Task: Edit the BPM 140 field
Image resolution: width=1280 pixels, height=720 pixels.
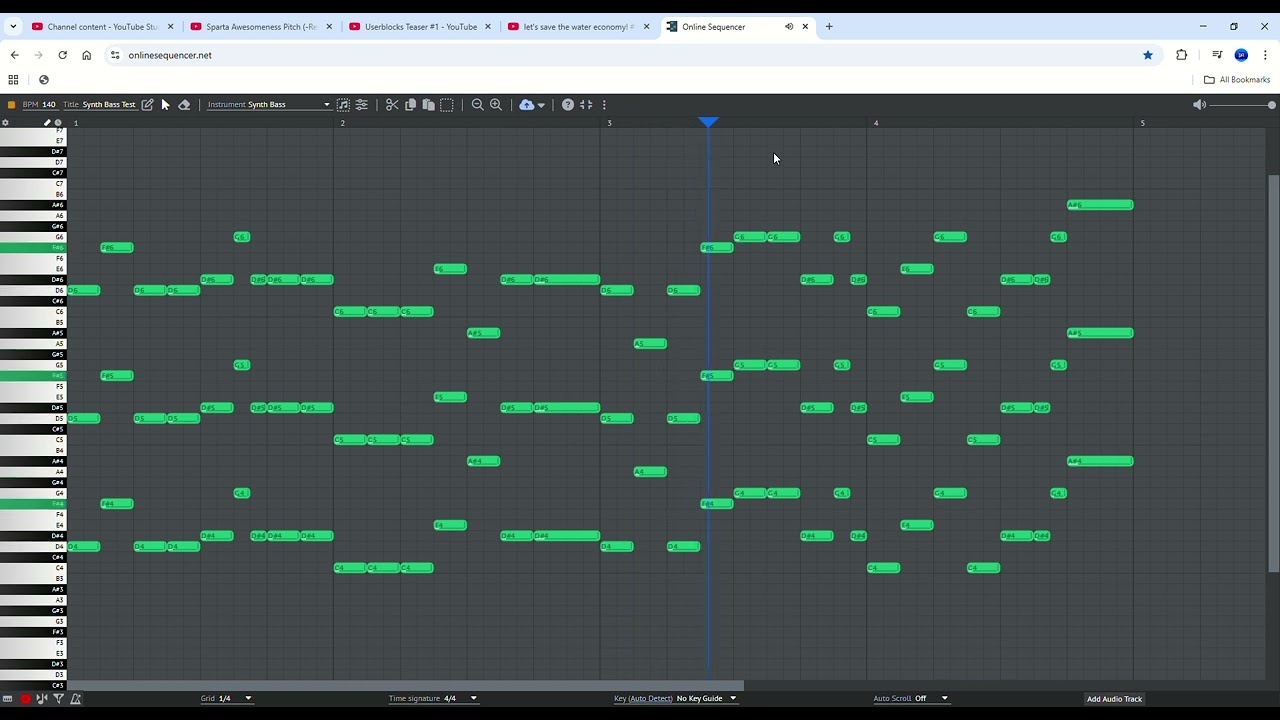Action: pyautogui.click(x=40, y=104)
